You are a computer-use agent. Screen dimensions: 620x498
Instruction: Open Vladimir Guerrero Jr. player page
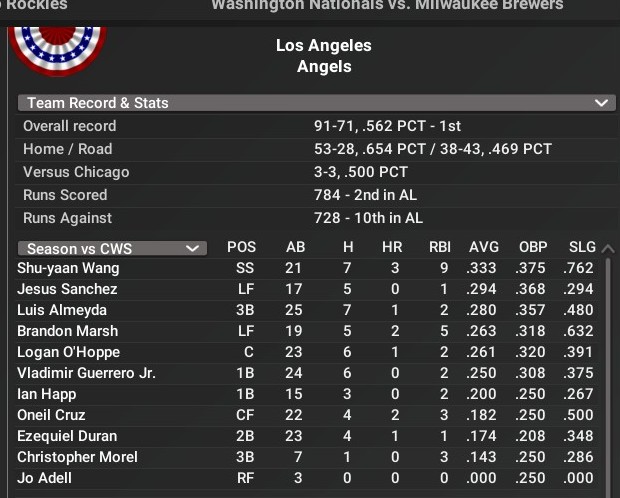click(x=86, y=373)
